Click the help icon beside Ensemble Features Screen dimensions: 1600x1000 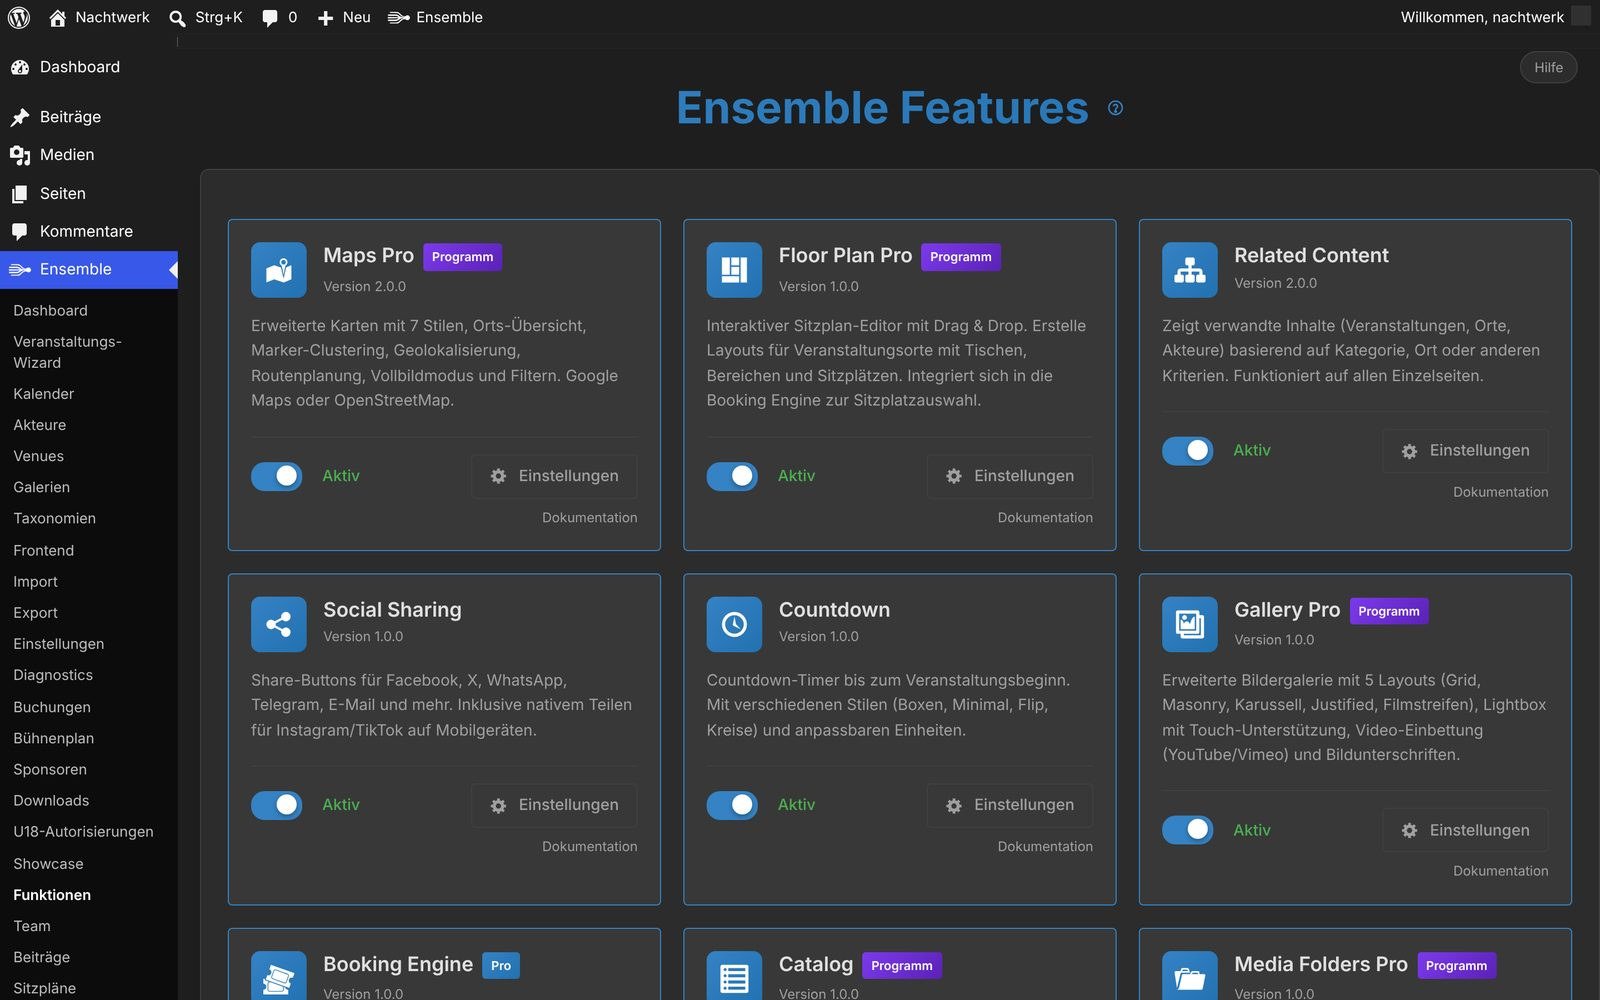1115,108
